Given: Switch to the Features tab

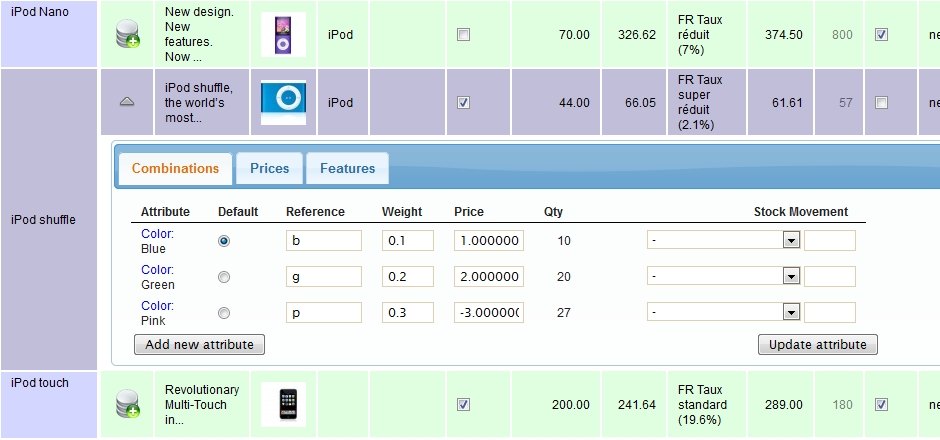Looking at the screenshot, I should 347,169.
